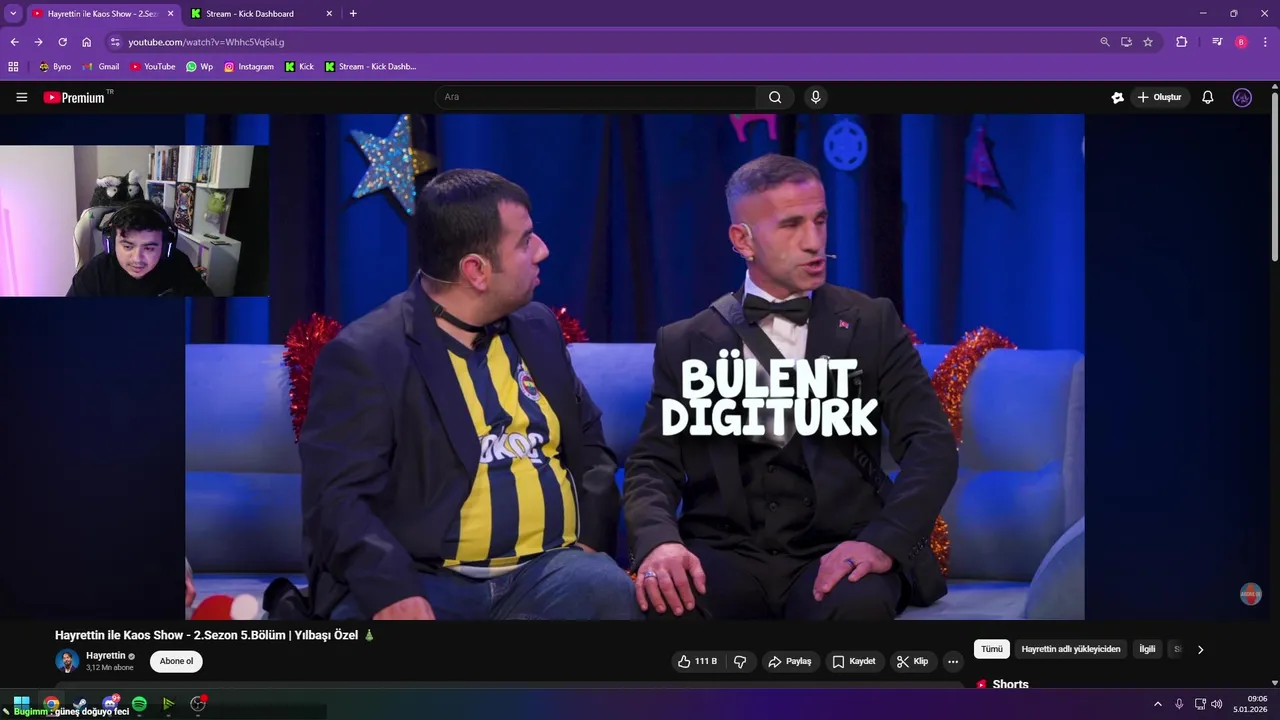
Task: Open the Byno bookmark
Action: [x=55, y=67]
